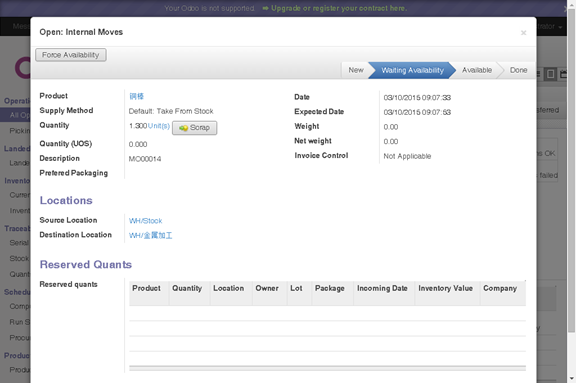Image resolution: width=576 pixels, height=383 pixels.
Task: Open the Unit(s) unit of measure link
Action: 159,126
